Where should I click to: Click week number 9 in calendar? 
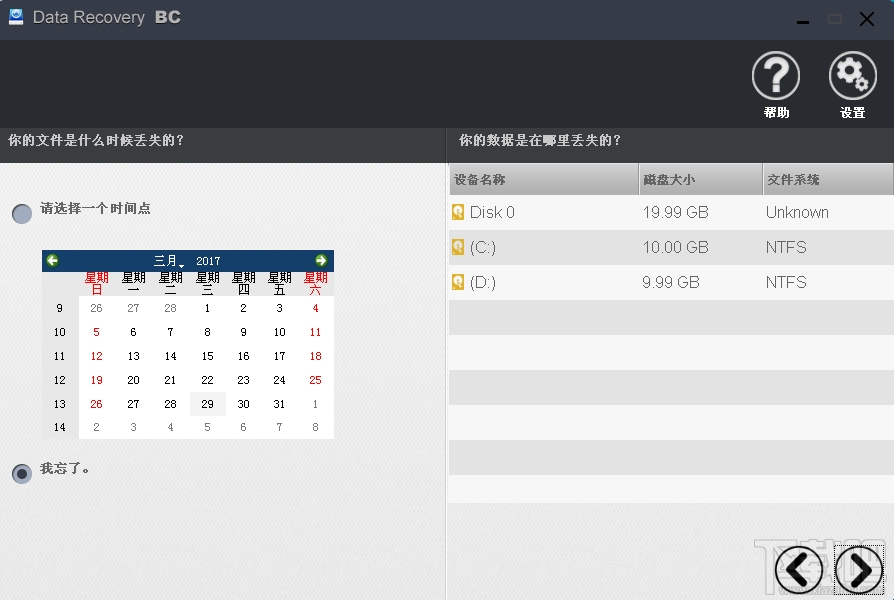[x=59, y=308]
